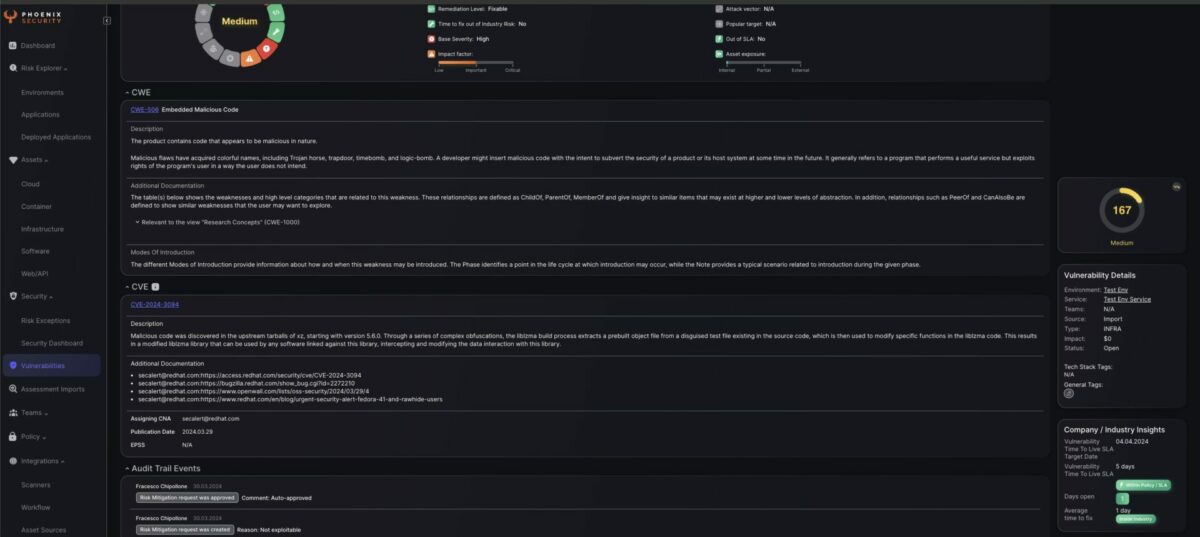Click the CVE info icon
This screenshot has height=537, width=1200.
(155, 287)
